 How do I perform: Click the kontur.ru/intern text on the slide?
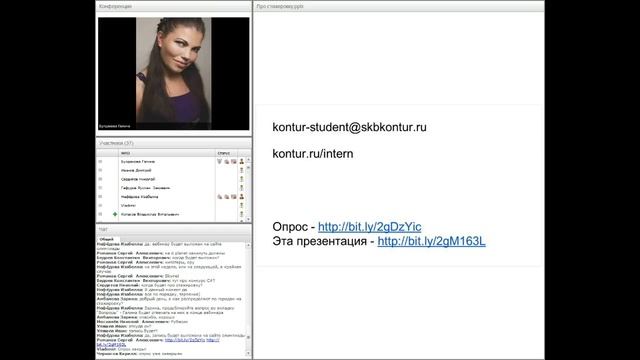click(313, 154)
